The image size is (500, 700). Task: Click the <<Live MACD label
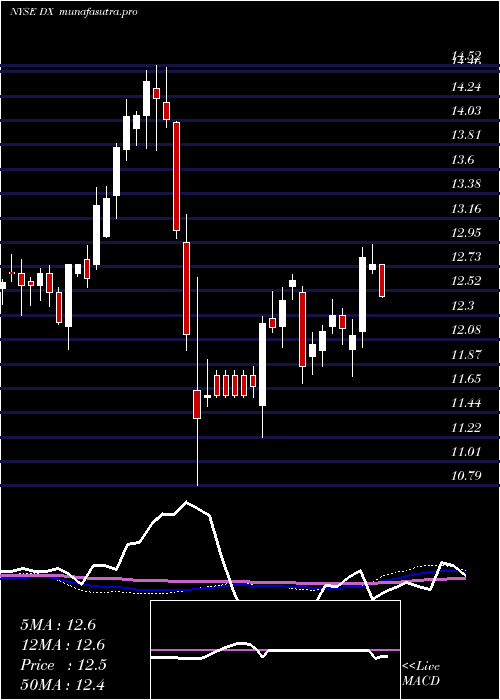click(421, 673)
